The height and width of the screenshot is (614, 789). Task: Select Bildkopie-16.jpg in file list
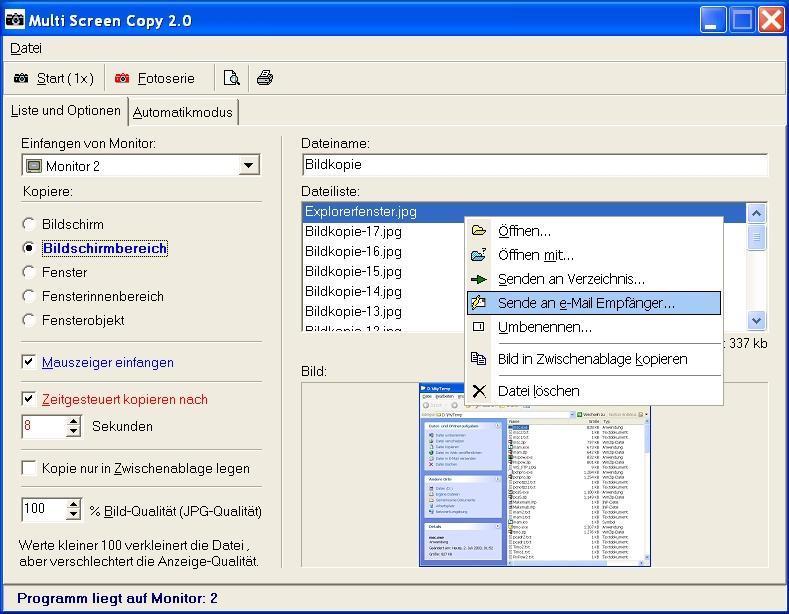click(x=353, y=252)
